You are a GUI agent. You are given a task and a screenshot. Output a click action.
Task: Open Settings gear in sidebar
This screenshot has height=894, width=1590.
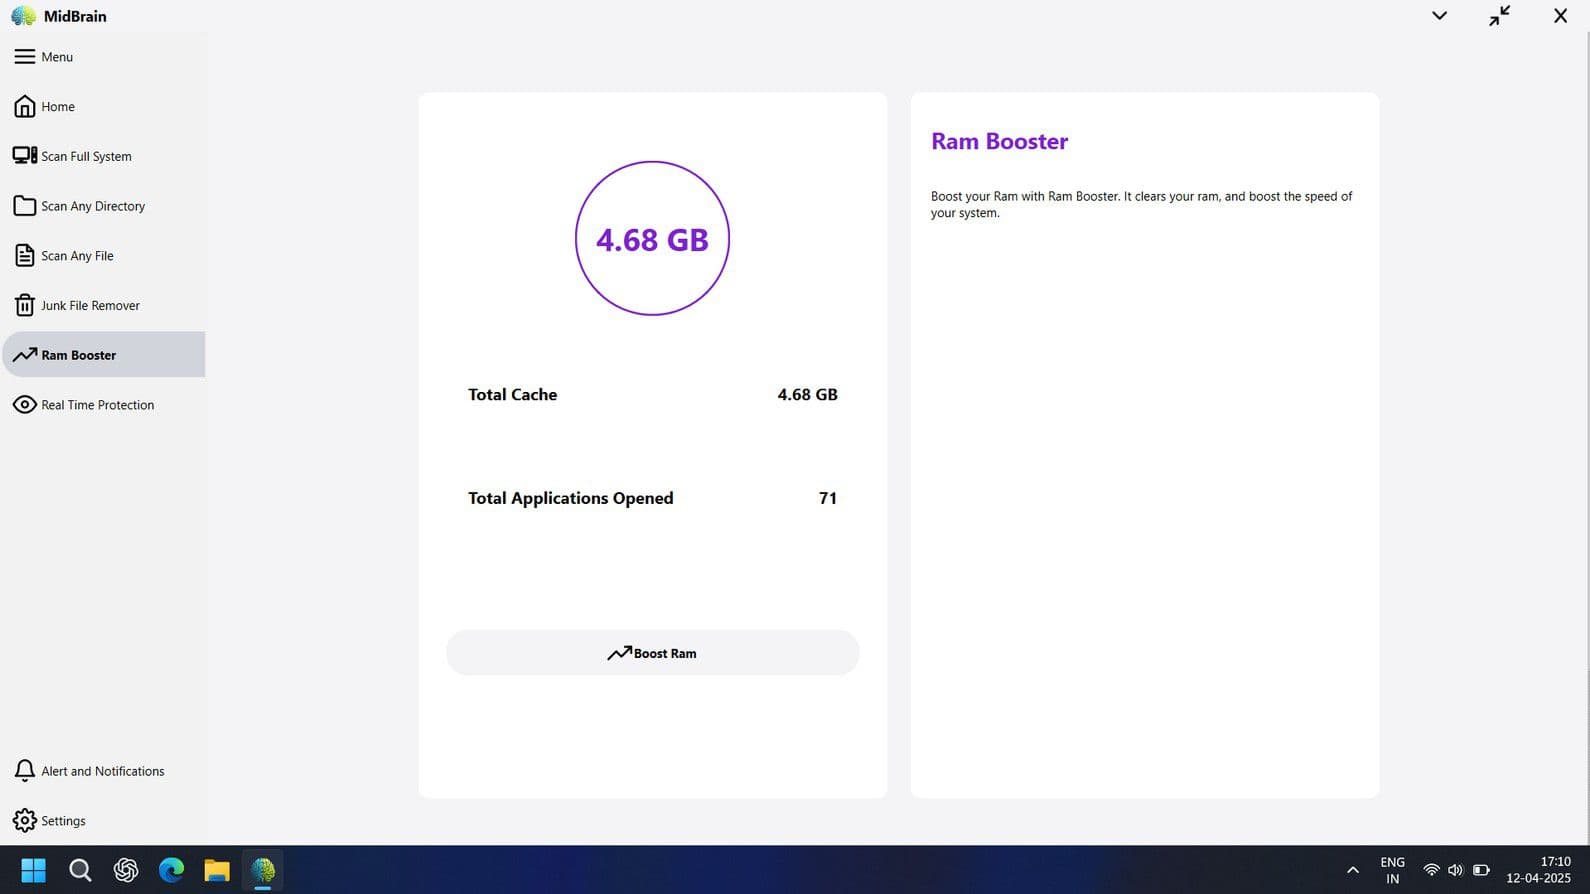[x=25, y=821]
